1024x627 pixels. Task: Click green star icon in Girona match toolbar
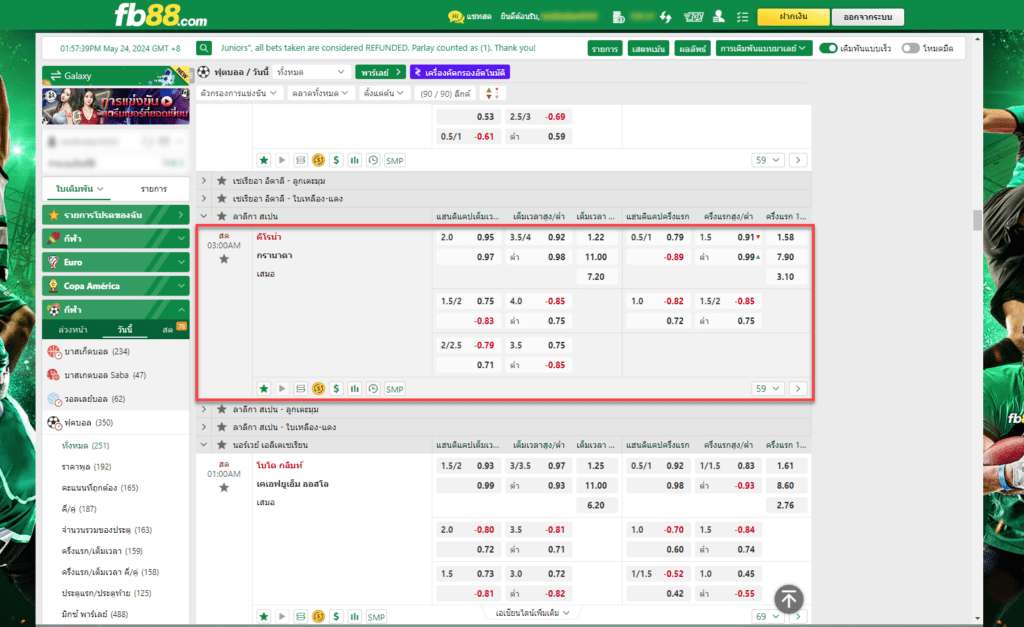pos(264,389)
